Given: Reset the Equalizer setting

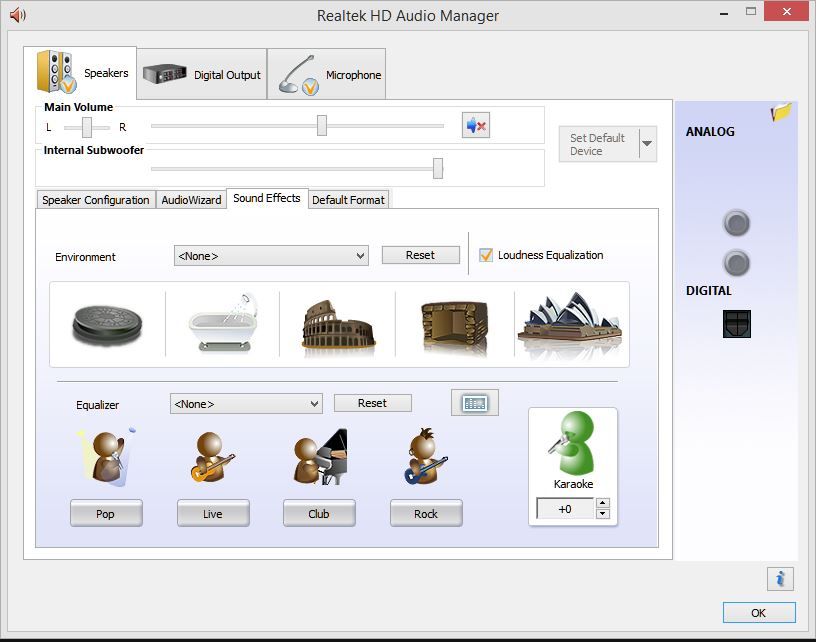Looking at the screenshot, I should (x=373, y=403).
